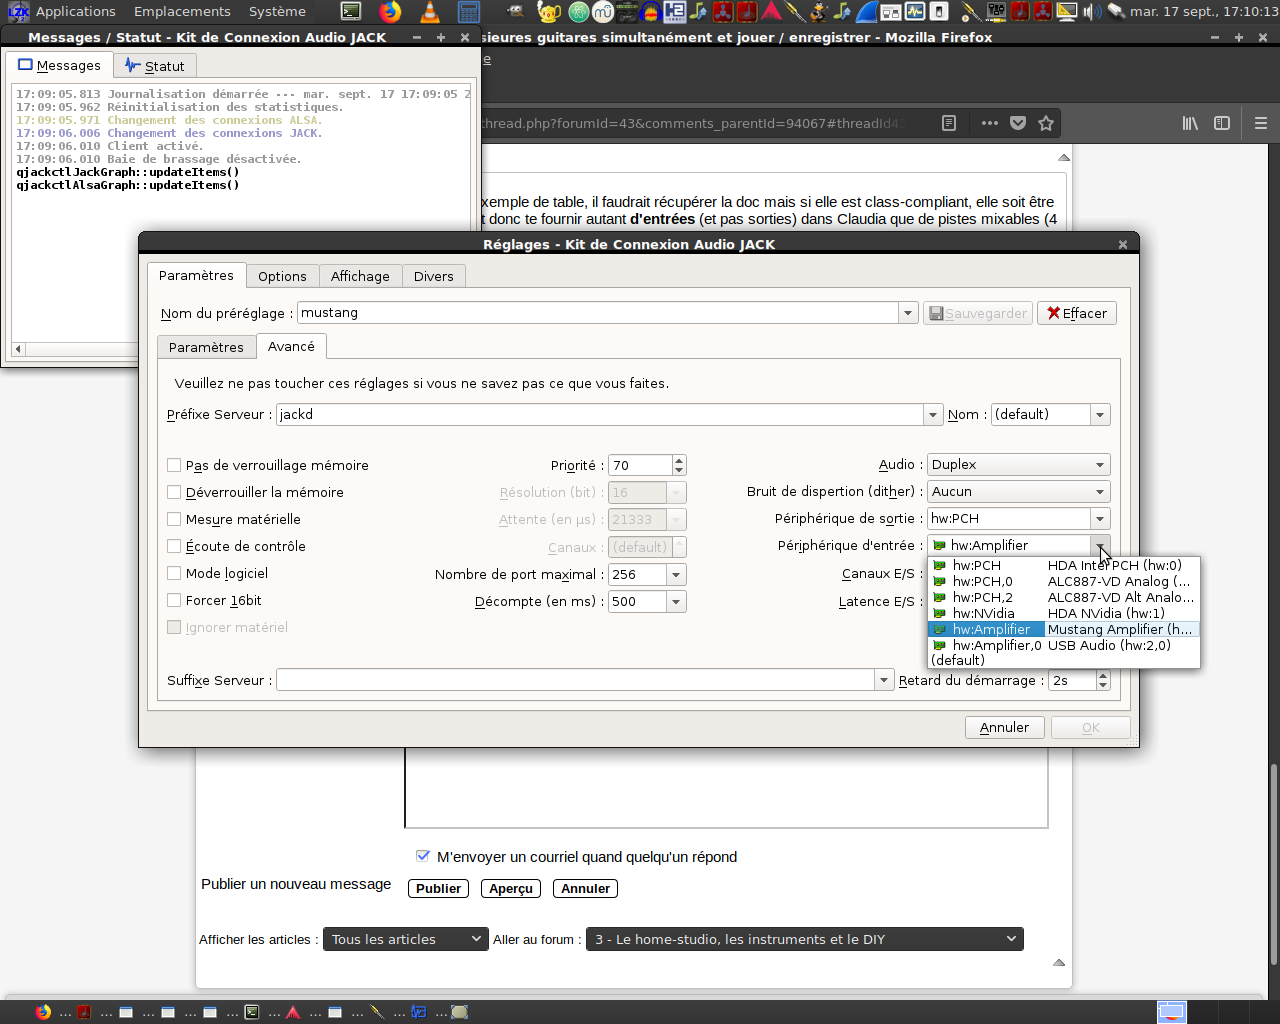The width and height of the screenshot is (1280, 1024).
Task: Toggle Déverrouiller la mémoire checkbox
Action: [x=174, y=492]
